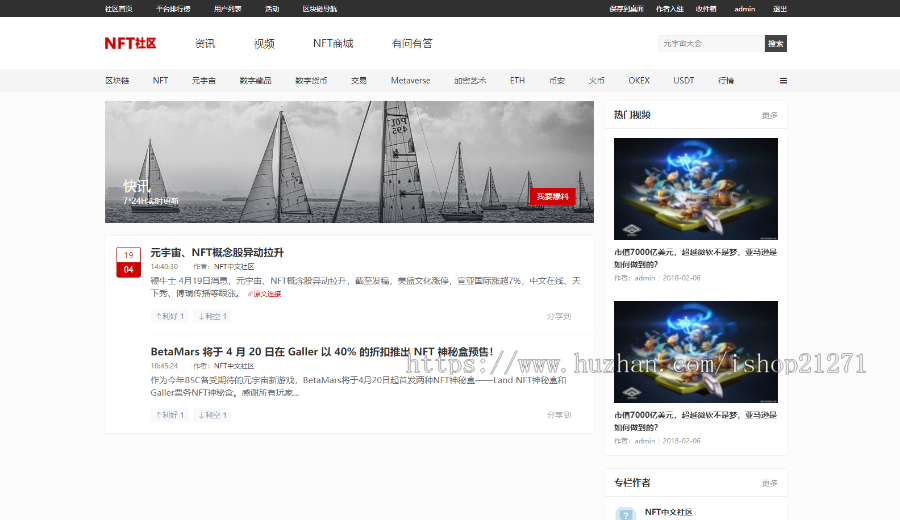The image size is (900, 520).
Task: Select the 币安 category tab
Action: (557, 80)
